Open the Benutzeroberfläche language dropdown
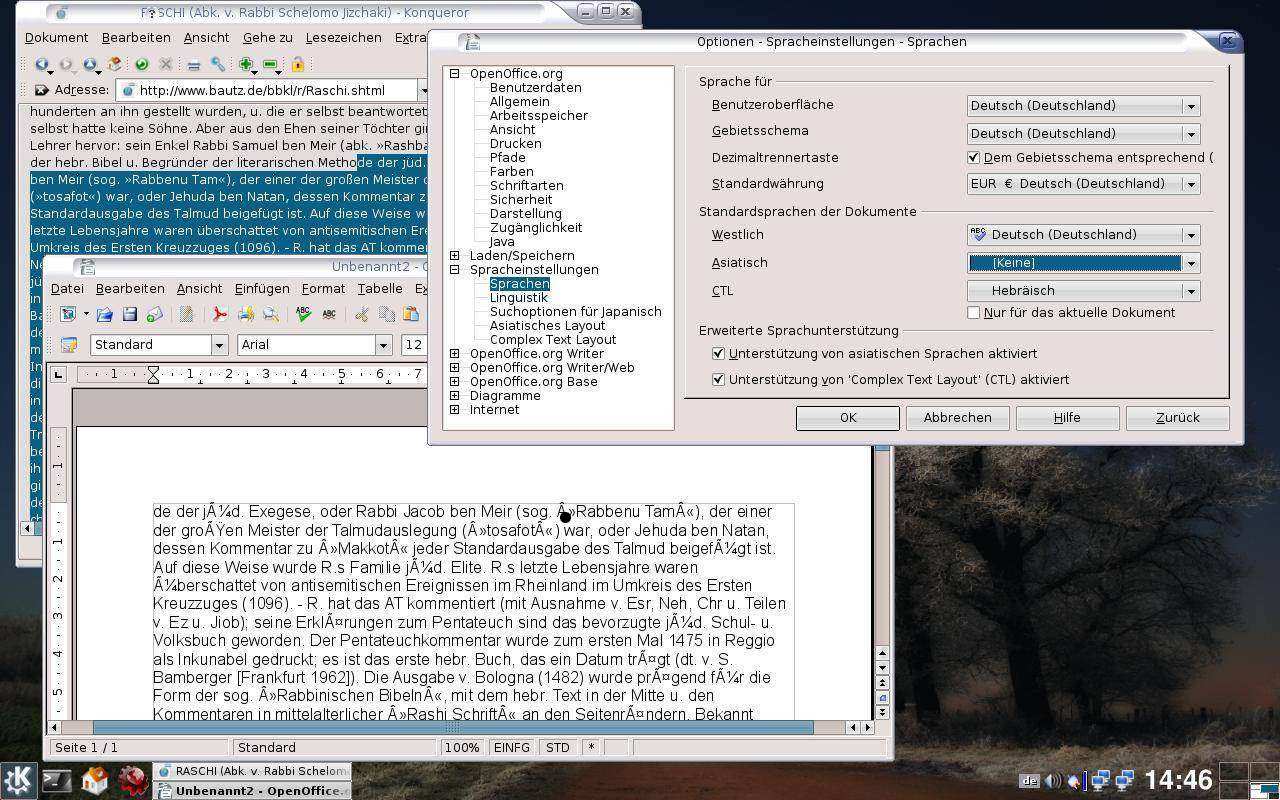 1191,105
